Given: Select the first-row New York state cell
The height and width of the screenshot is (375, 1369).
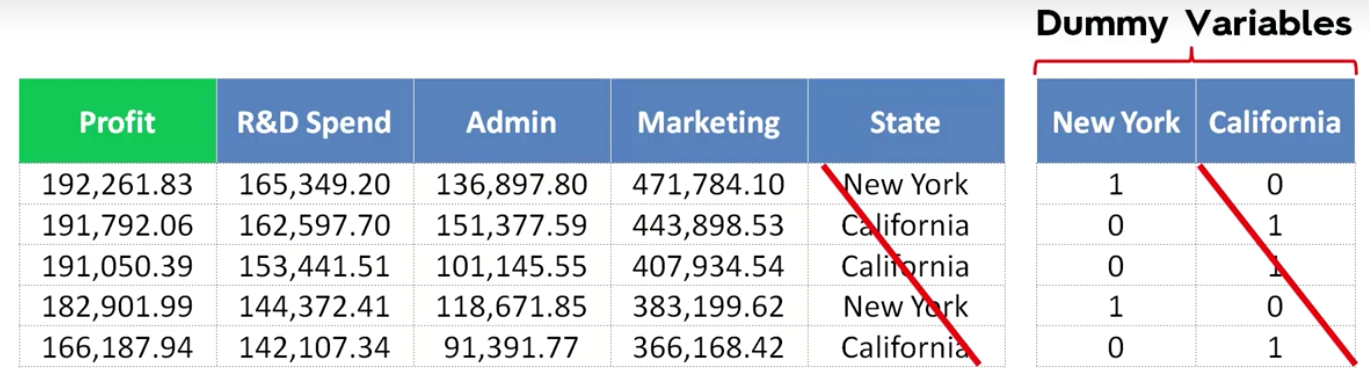Looking at the screenshot, I should pyautogui.click(x=906, y=184).
